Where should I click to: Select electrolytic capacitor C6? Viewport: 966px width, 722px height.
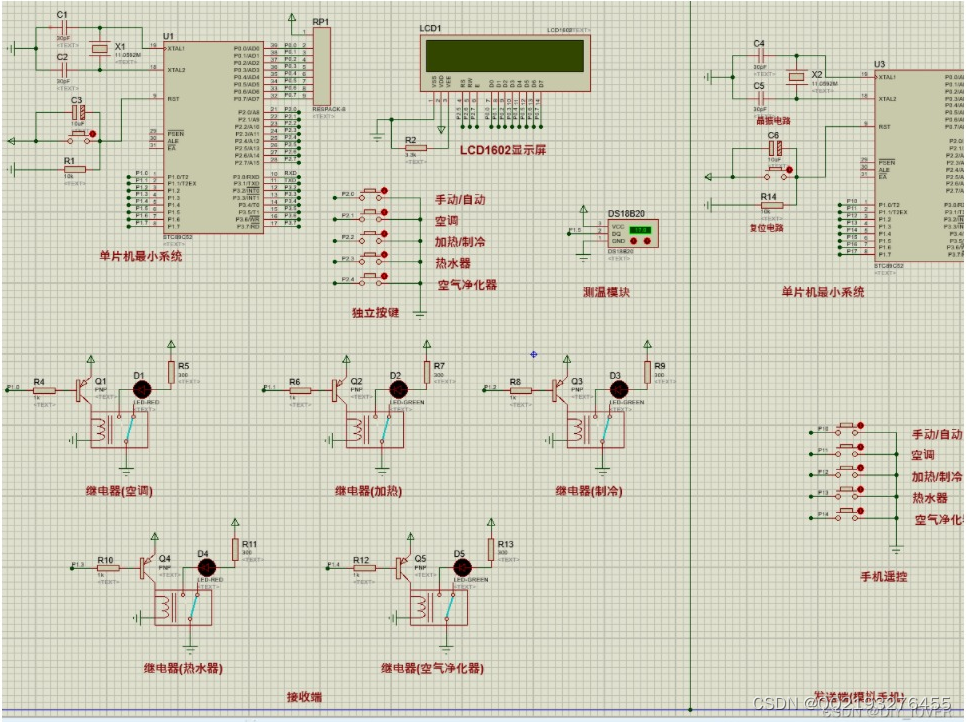point(776,148)
